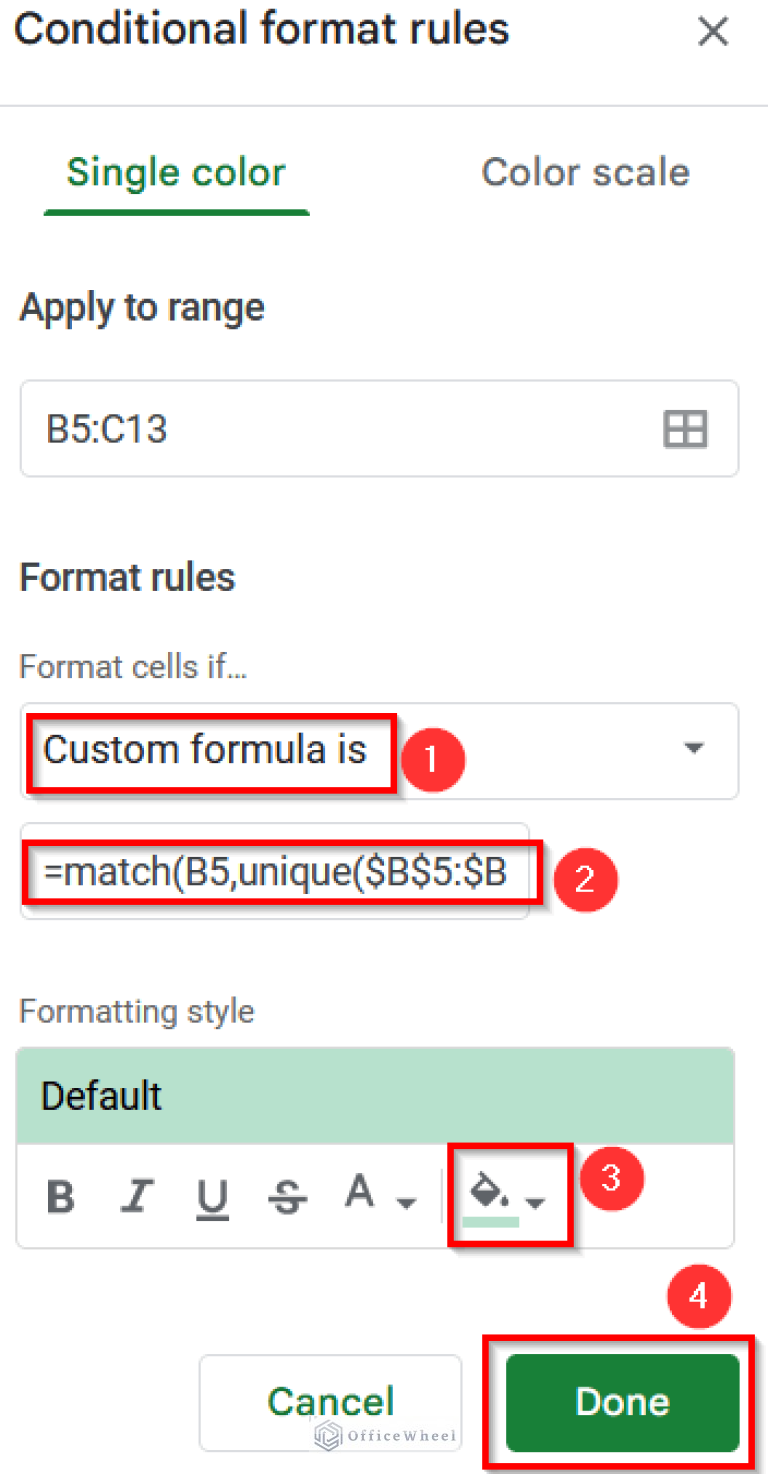Select the Single color tab
Screen dimensions: 768x1474
click(x=175, y=172)
